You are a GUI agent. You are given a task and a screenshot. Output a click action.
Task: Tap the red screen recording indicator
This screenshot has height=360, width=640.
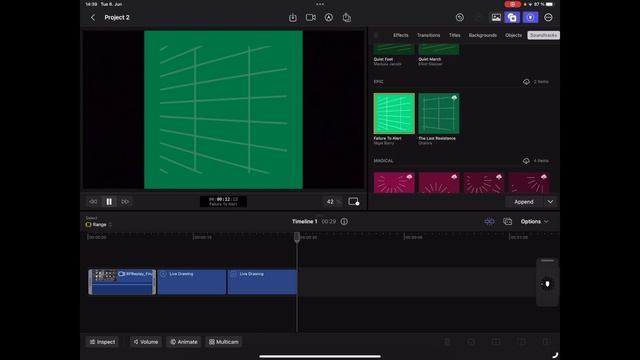point(512,4)
